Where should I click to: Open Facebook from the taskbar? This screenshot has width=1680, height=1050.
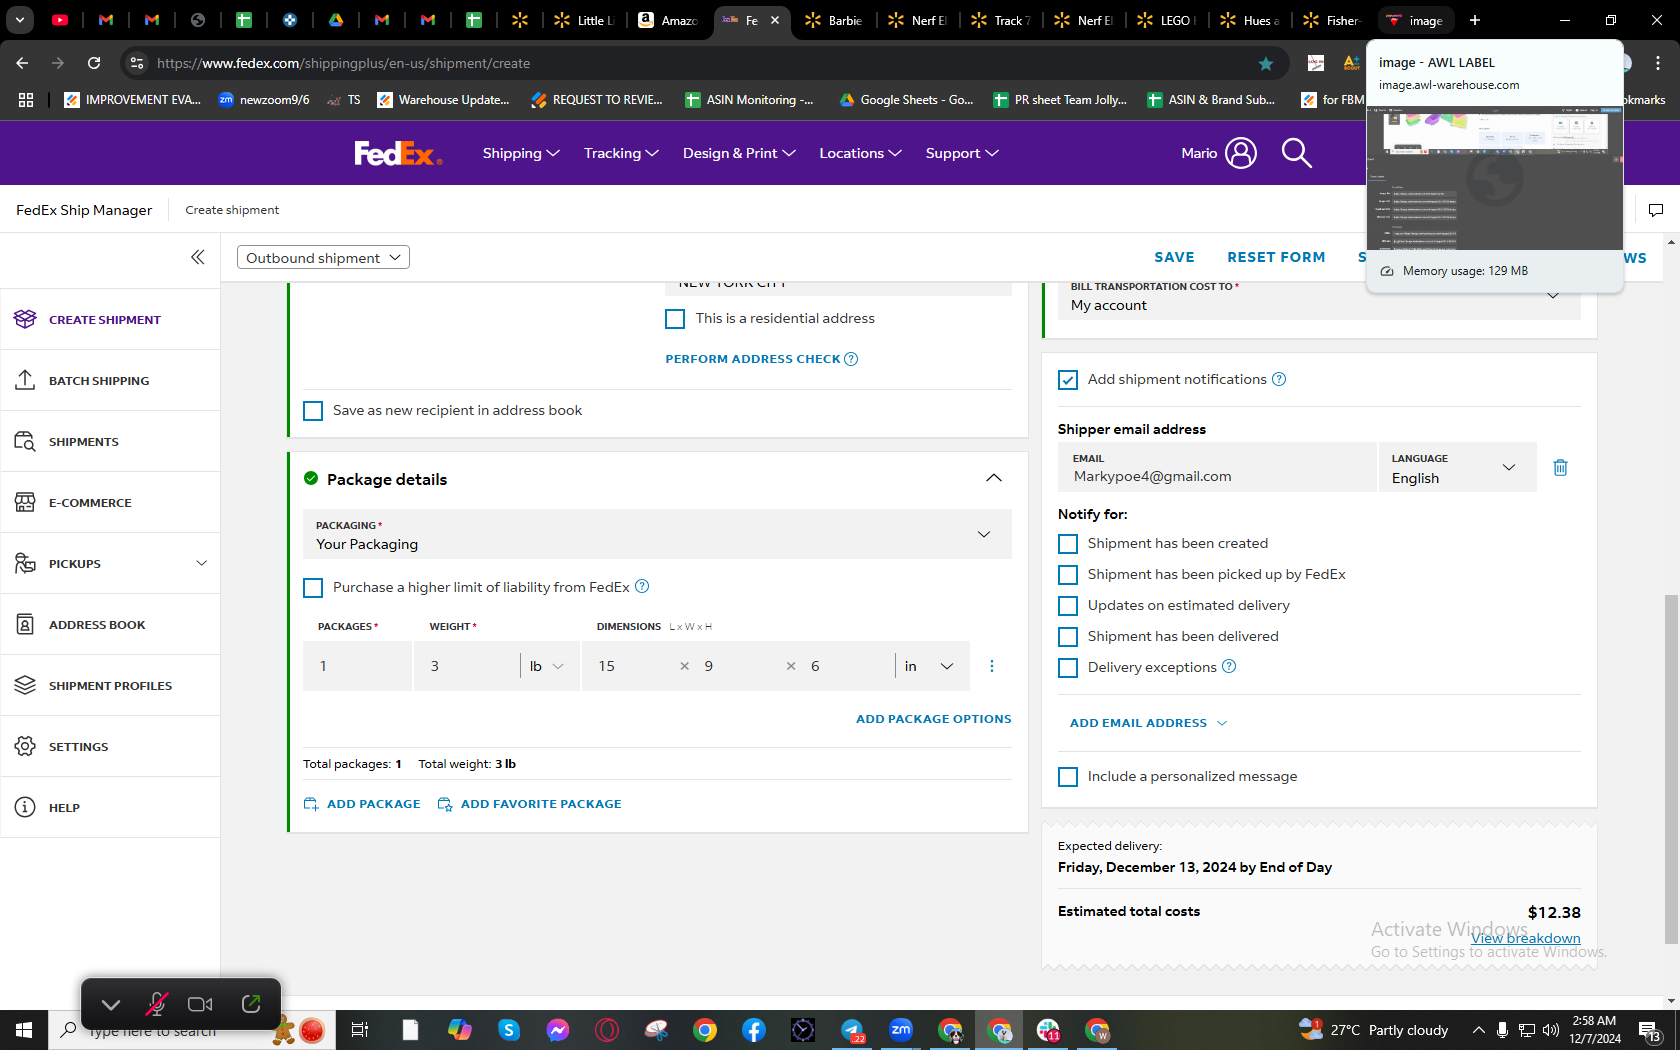[754, 1030]
